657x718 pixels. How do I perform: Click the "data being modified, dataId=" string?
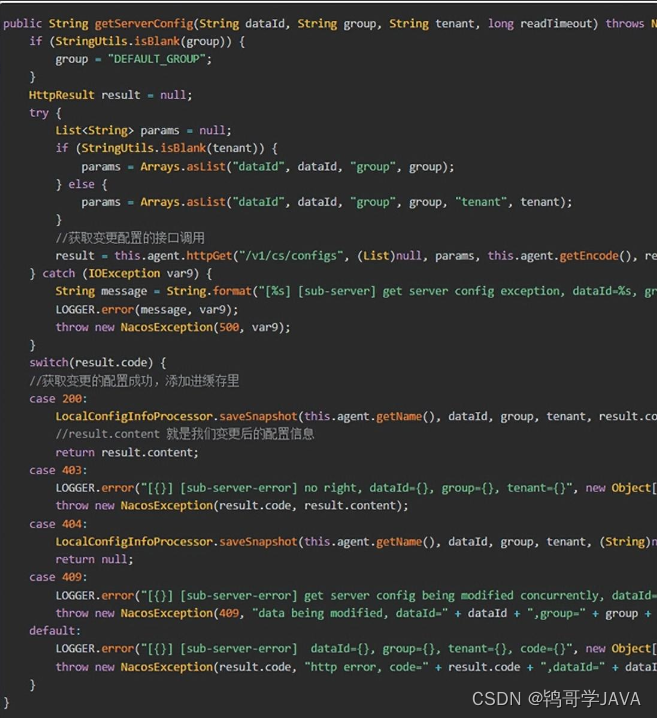[x=350, y=613]
